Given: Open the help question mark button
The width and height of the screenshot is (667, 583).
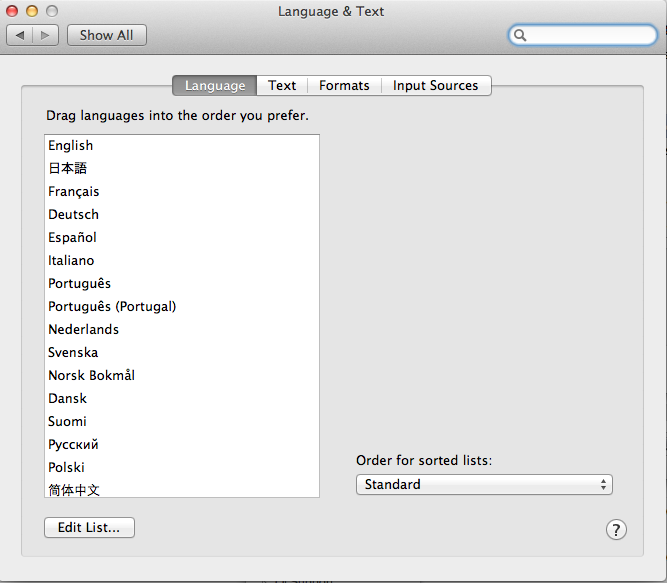Looking at the screenshot, I should tap(616, 530).
